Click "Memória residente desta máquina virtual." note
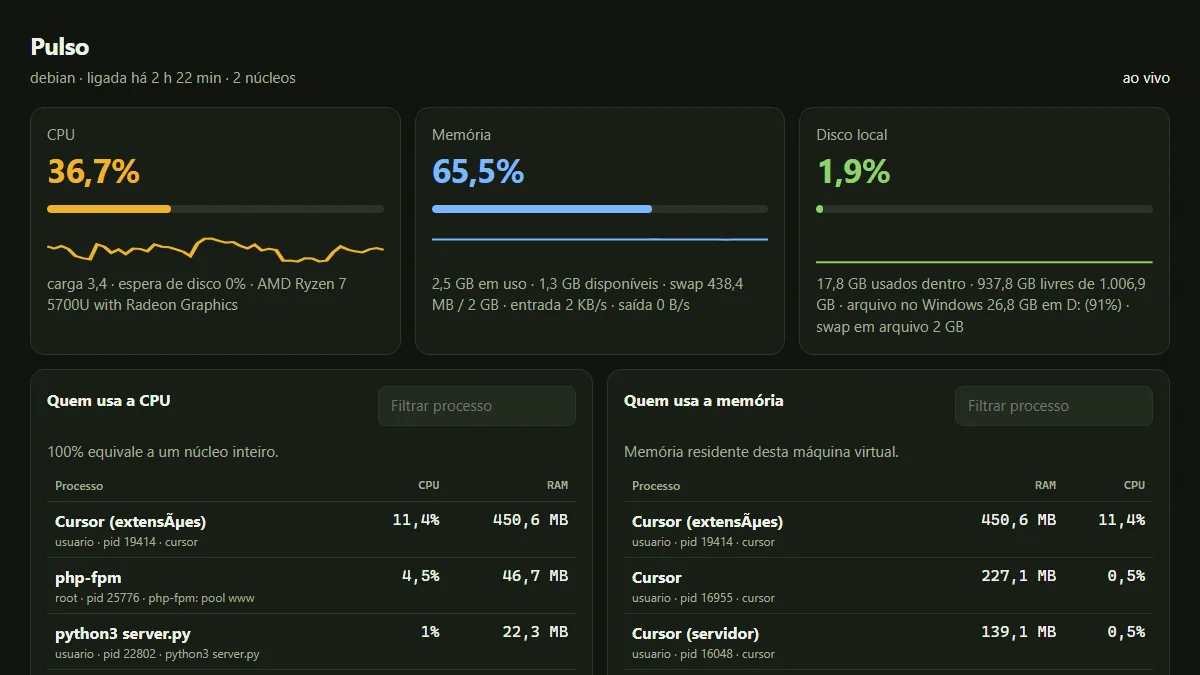Image resolution: width=1200 pixels, height=675 pixels. click(762, 452)
